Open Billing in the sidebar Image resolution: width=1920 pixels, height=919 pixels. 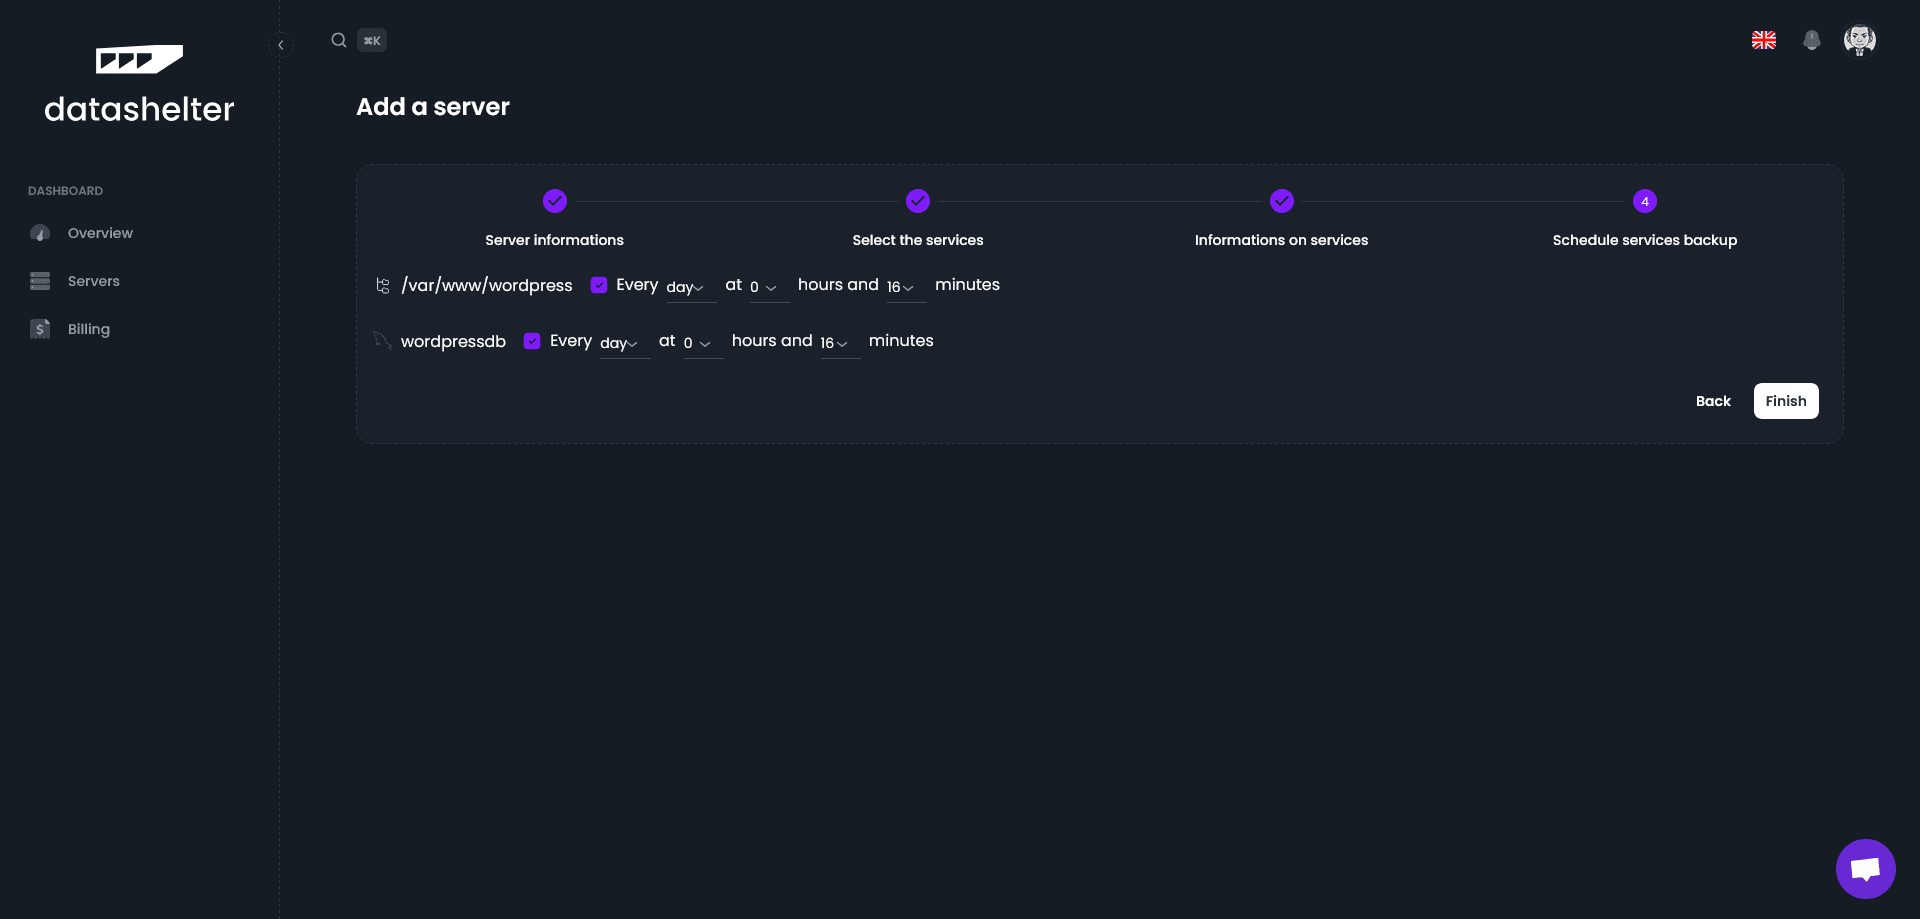click(88, 329)
